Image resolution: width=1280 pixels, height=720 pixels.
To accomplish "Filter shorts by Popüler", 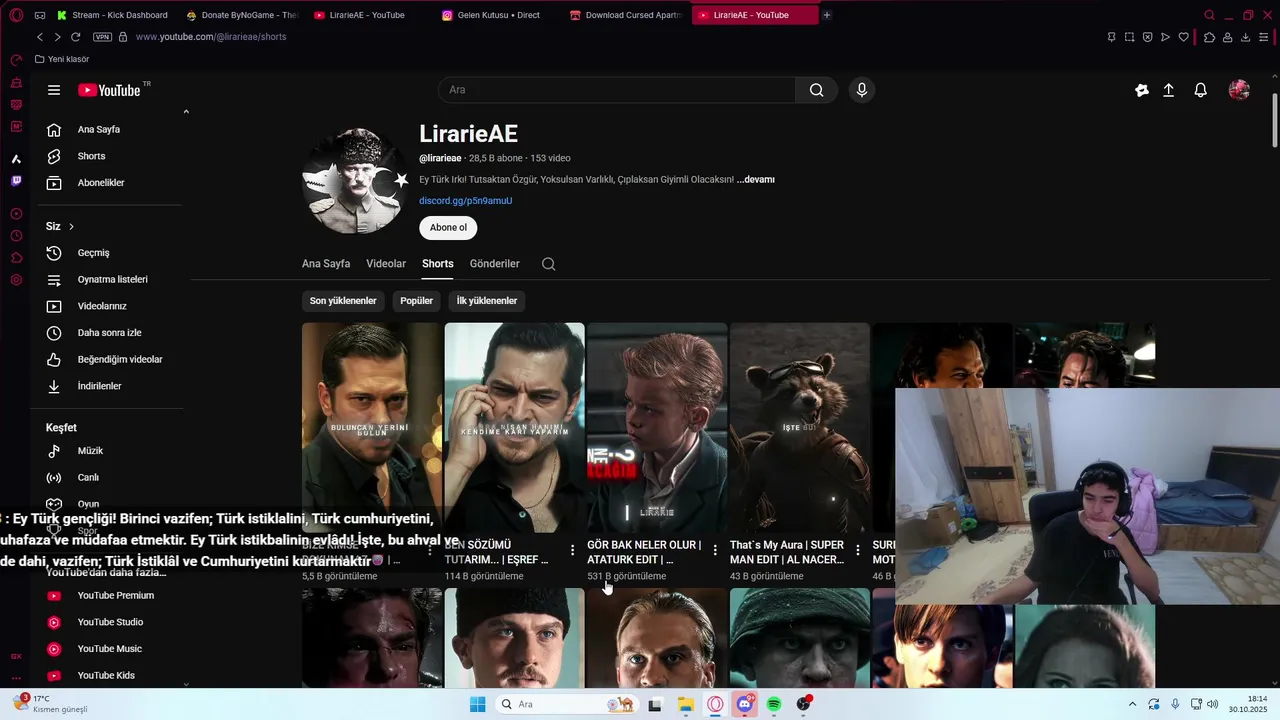I will (416, 301).
